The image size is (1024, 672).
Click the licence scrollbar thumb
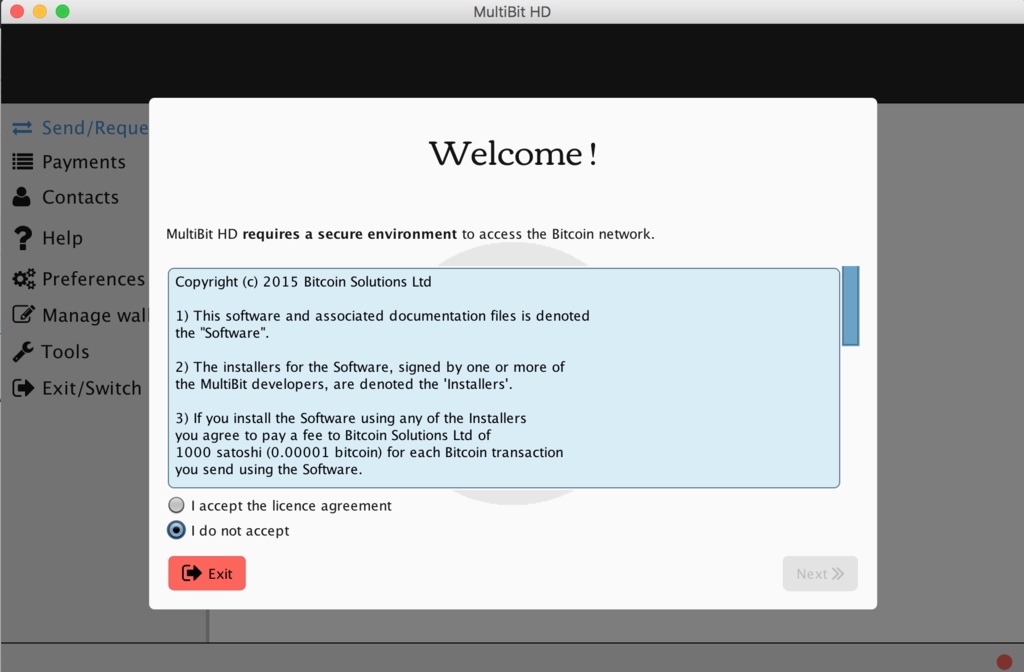[850, 307]
